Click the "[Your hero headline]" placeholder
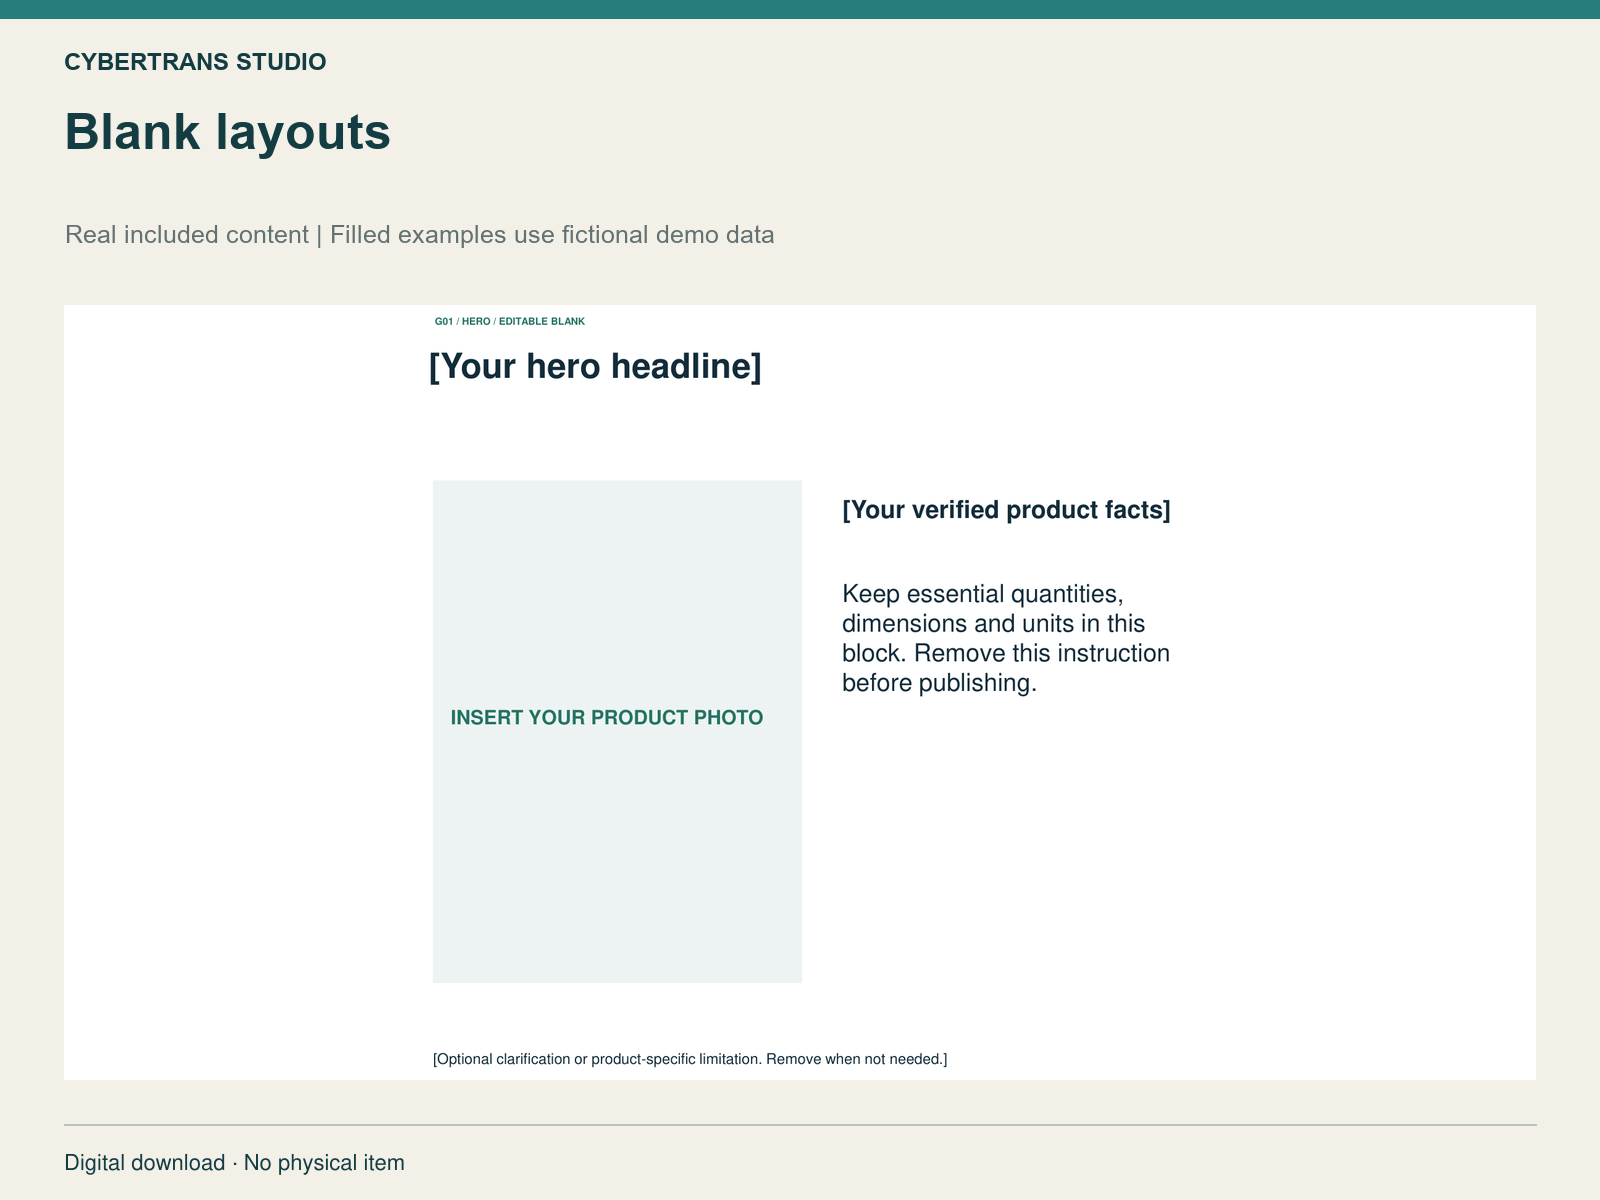The height and width of the screenshot is (1200, 1600). [595, 367]
